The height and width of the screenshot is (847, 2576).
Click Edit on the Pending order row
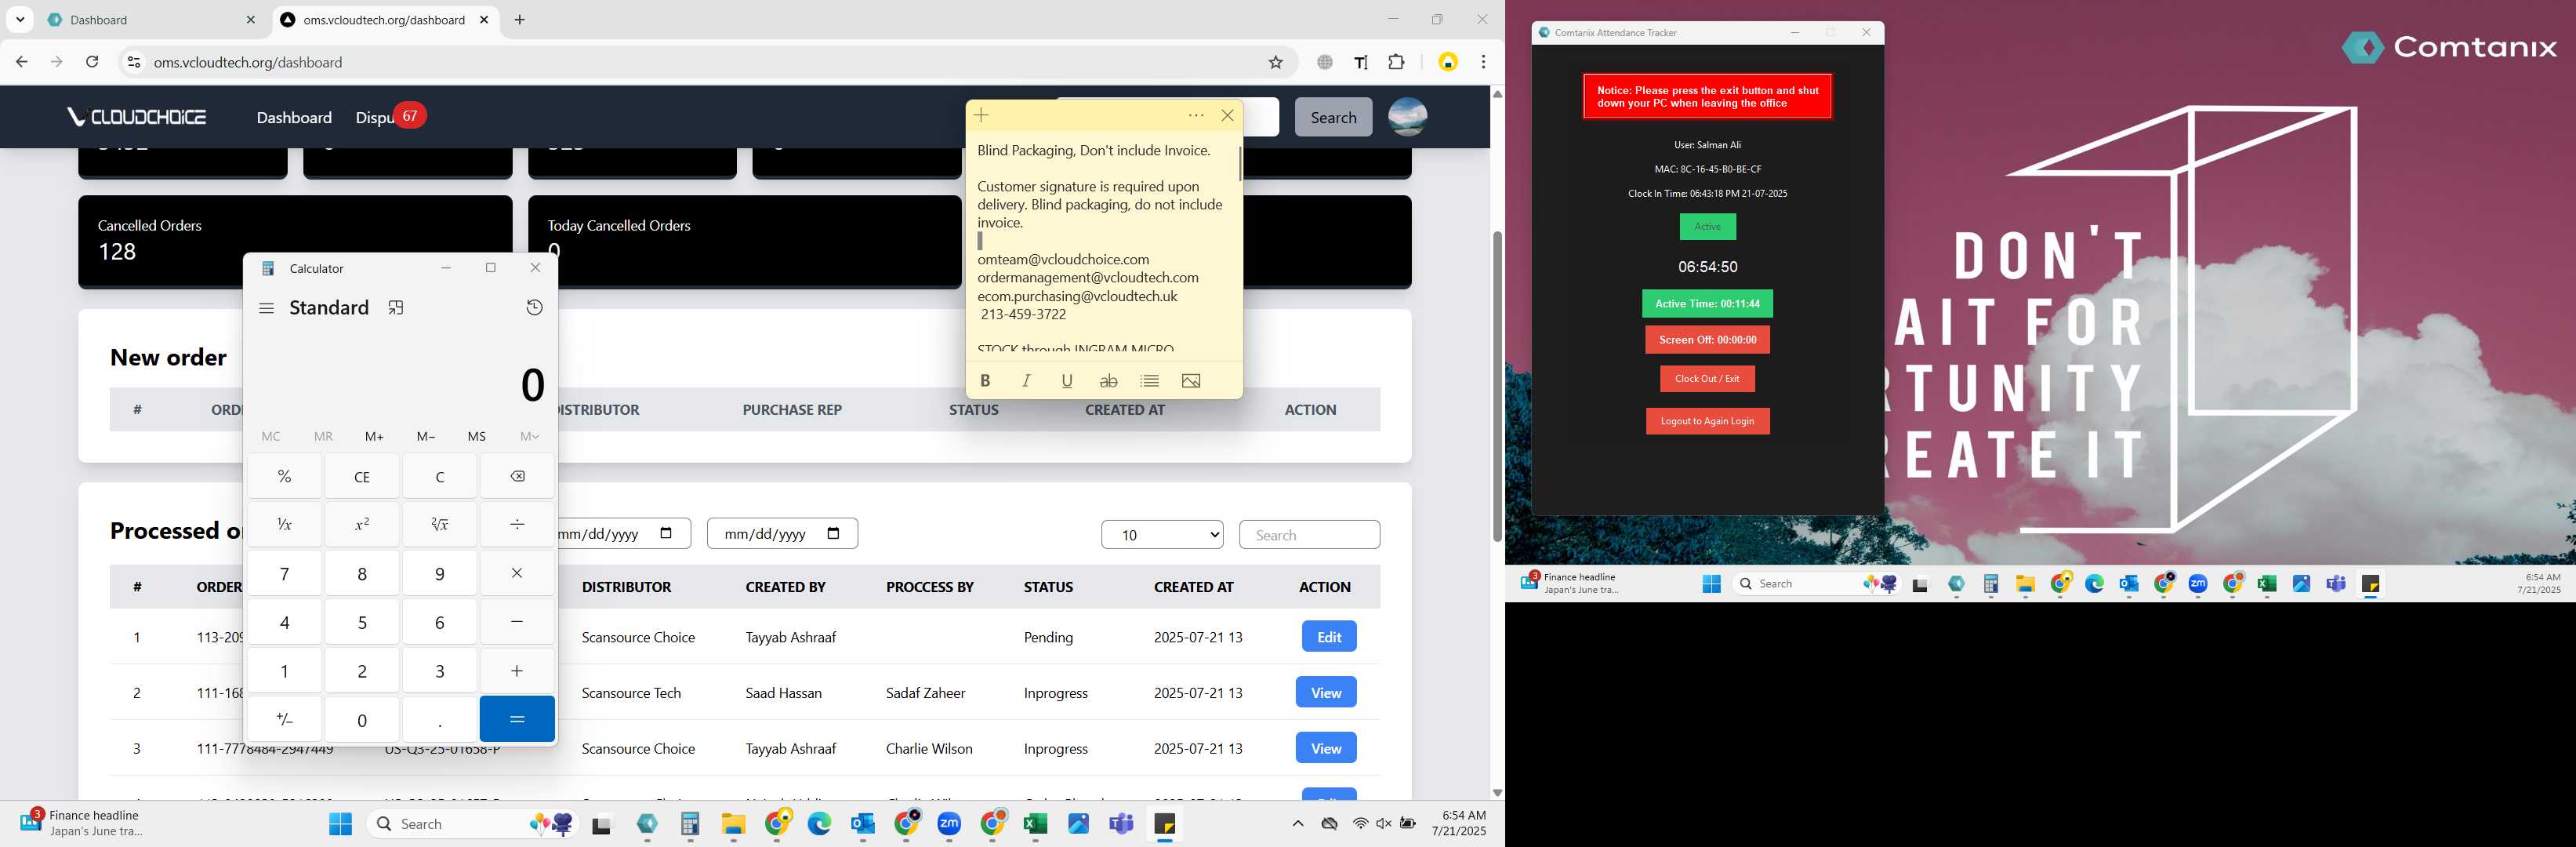click(1329, 637)
